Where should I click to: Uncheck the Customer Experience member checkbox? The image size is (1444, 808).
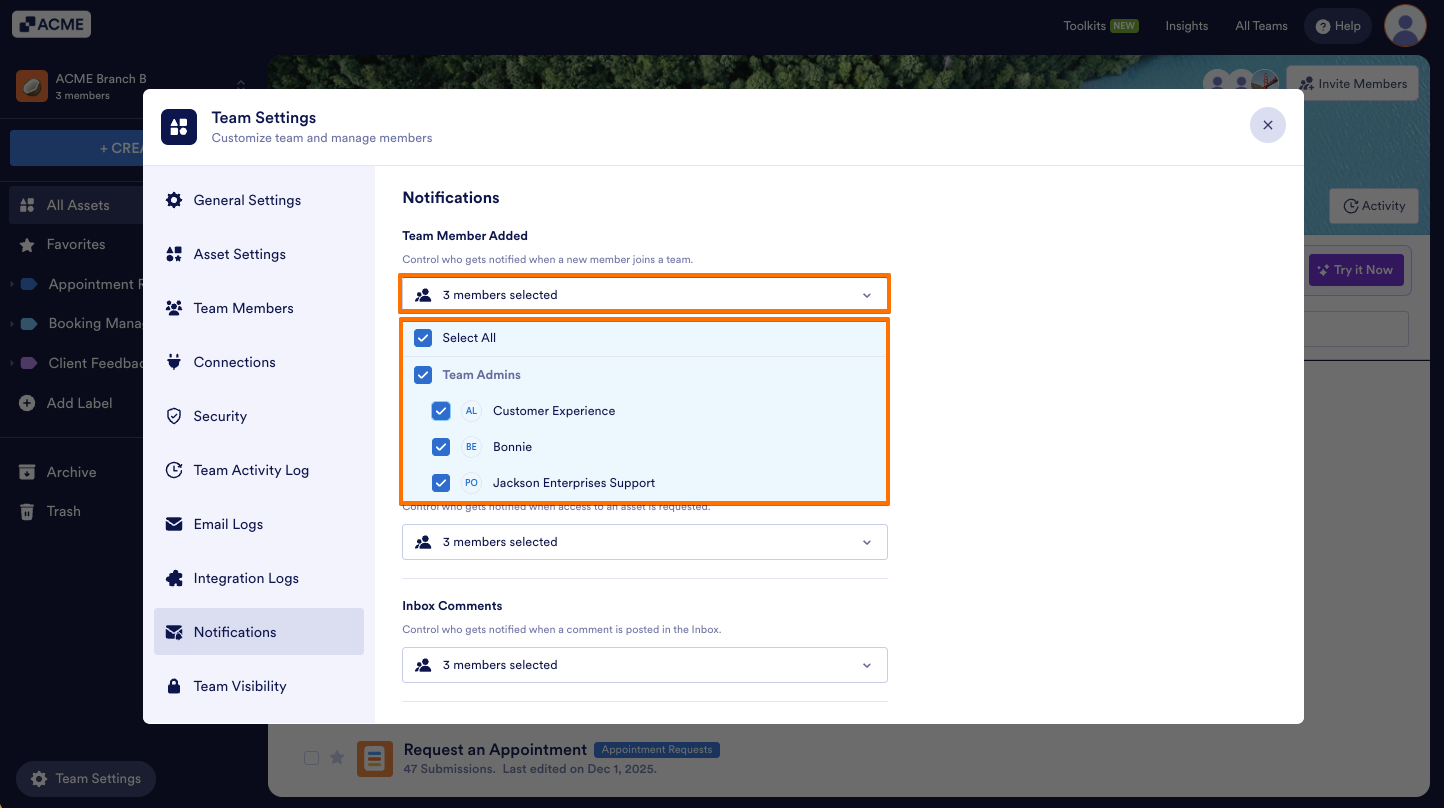(x=441, y=411)
